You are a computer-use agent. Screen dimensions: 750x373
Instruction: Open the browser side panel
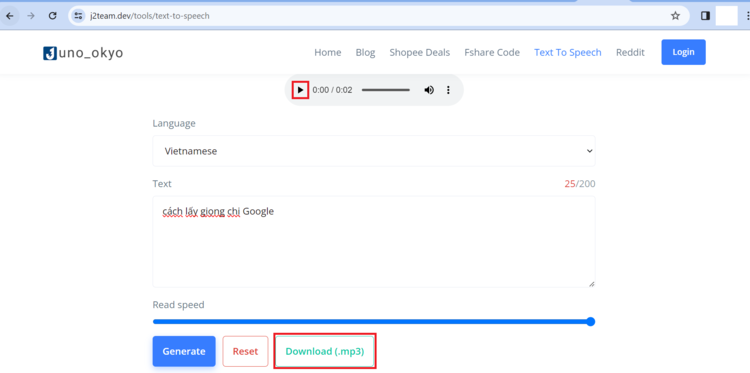click(705, 16)
